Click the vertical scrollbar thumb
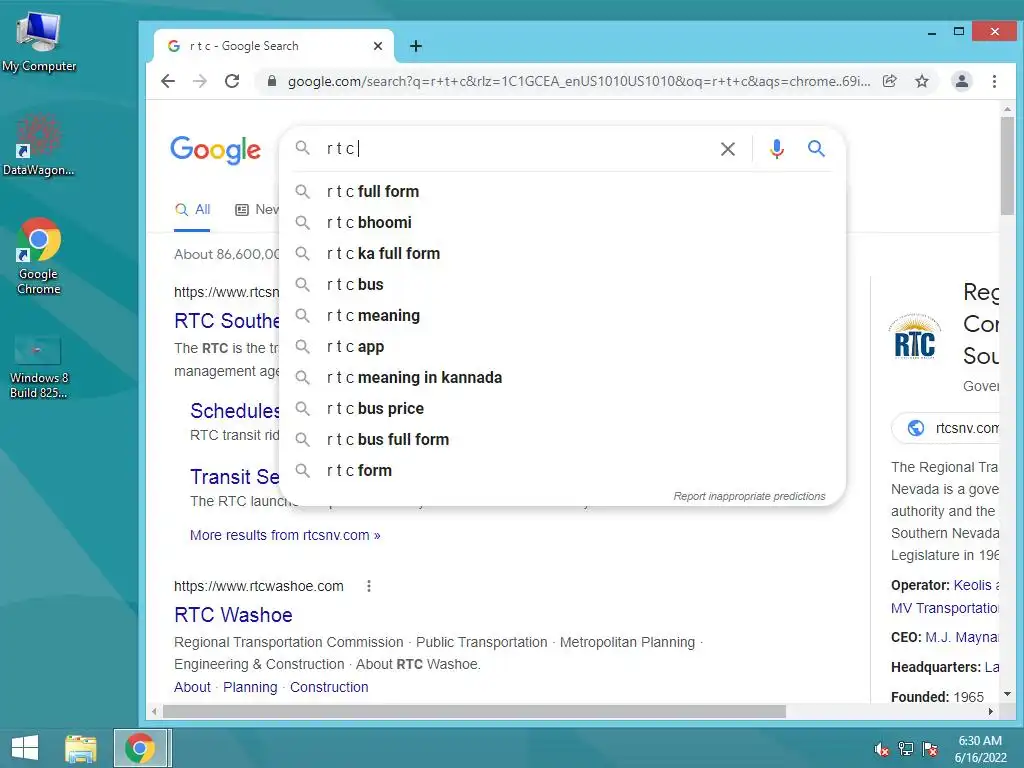The image size is (1024, 768). 1006,166
